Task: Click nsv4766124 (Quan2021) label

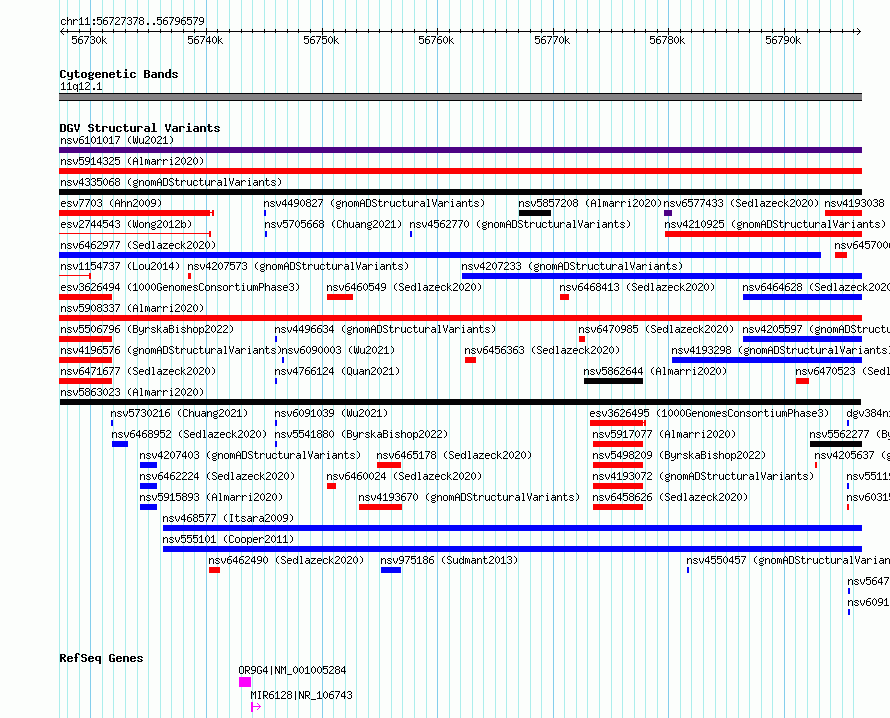Action: pos(337,371)
